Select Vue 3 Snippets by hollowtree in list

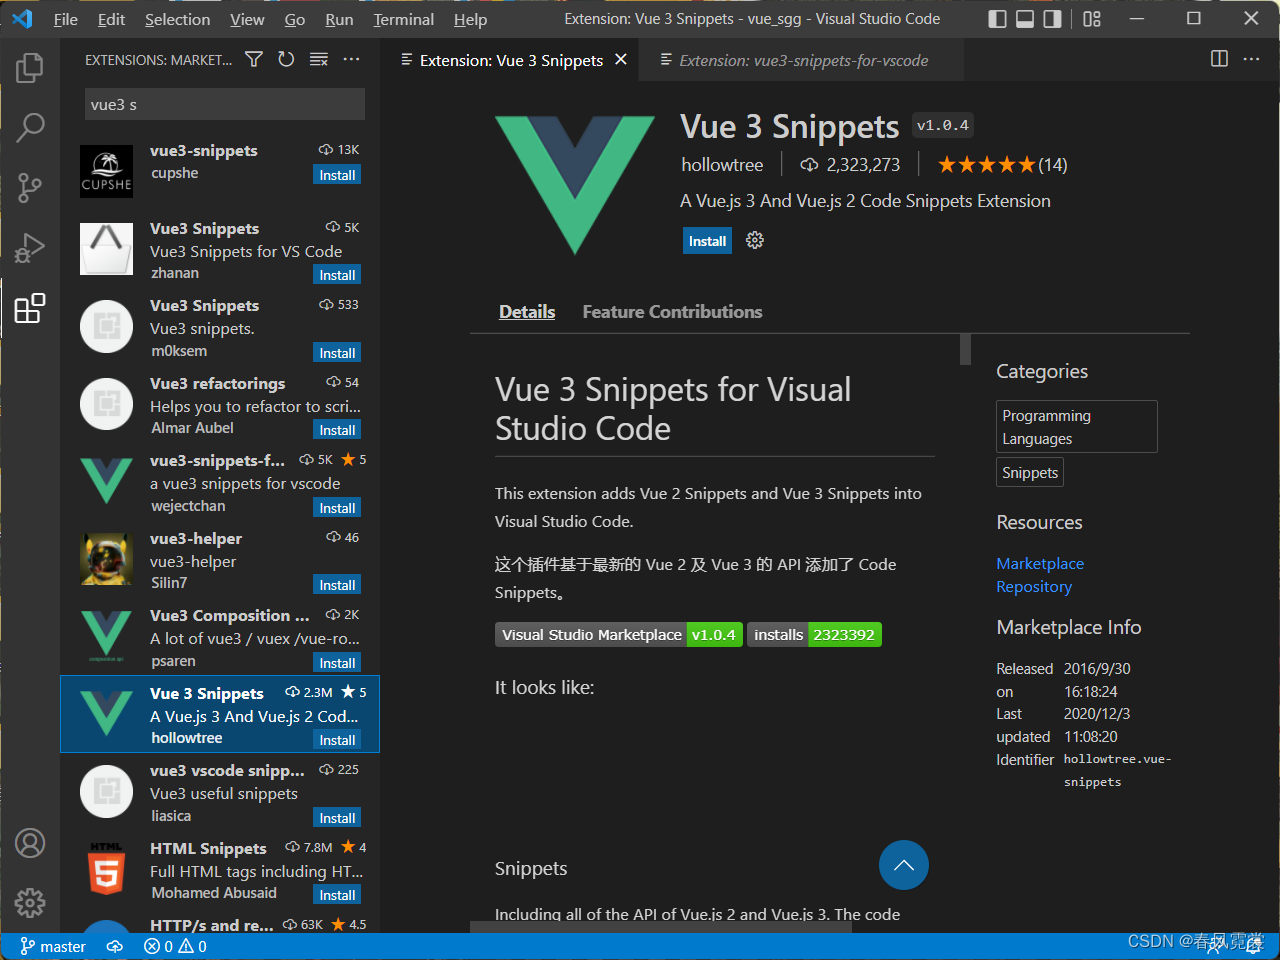click(x=220, y=714)
